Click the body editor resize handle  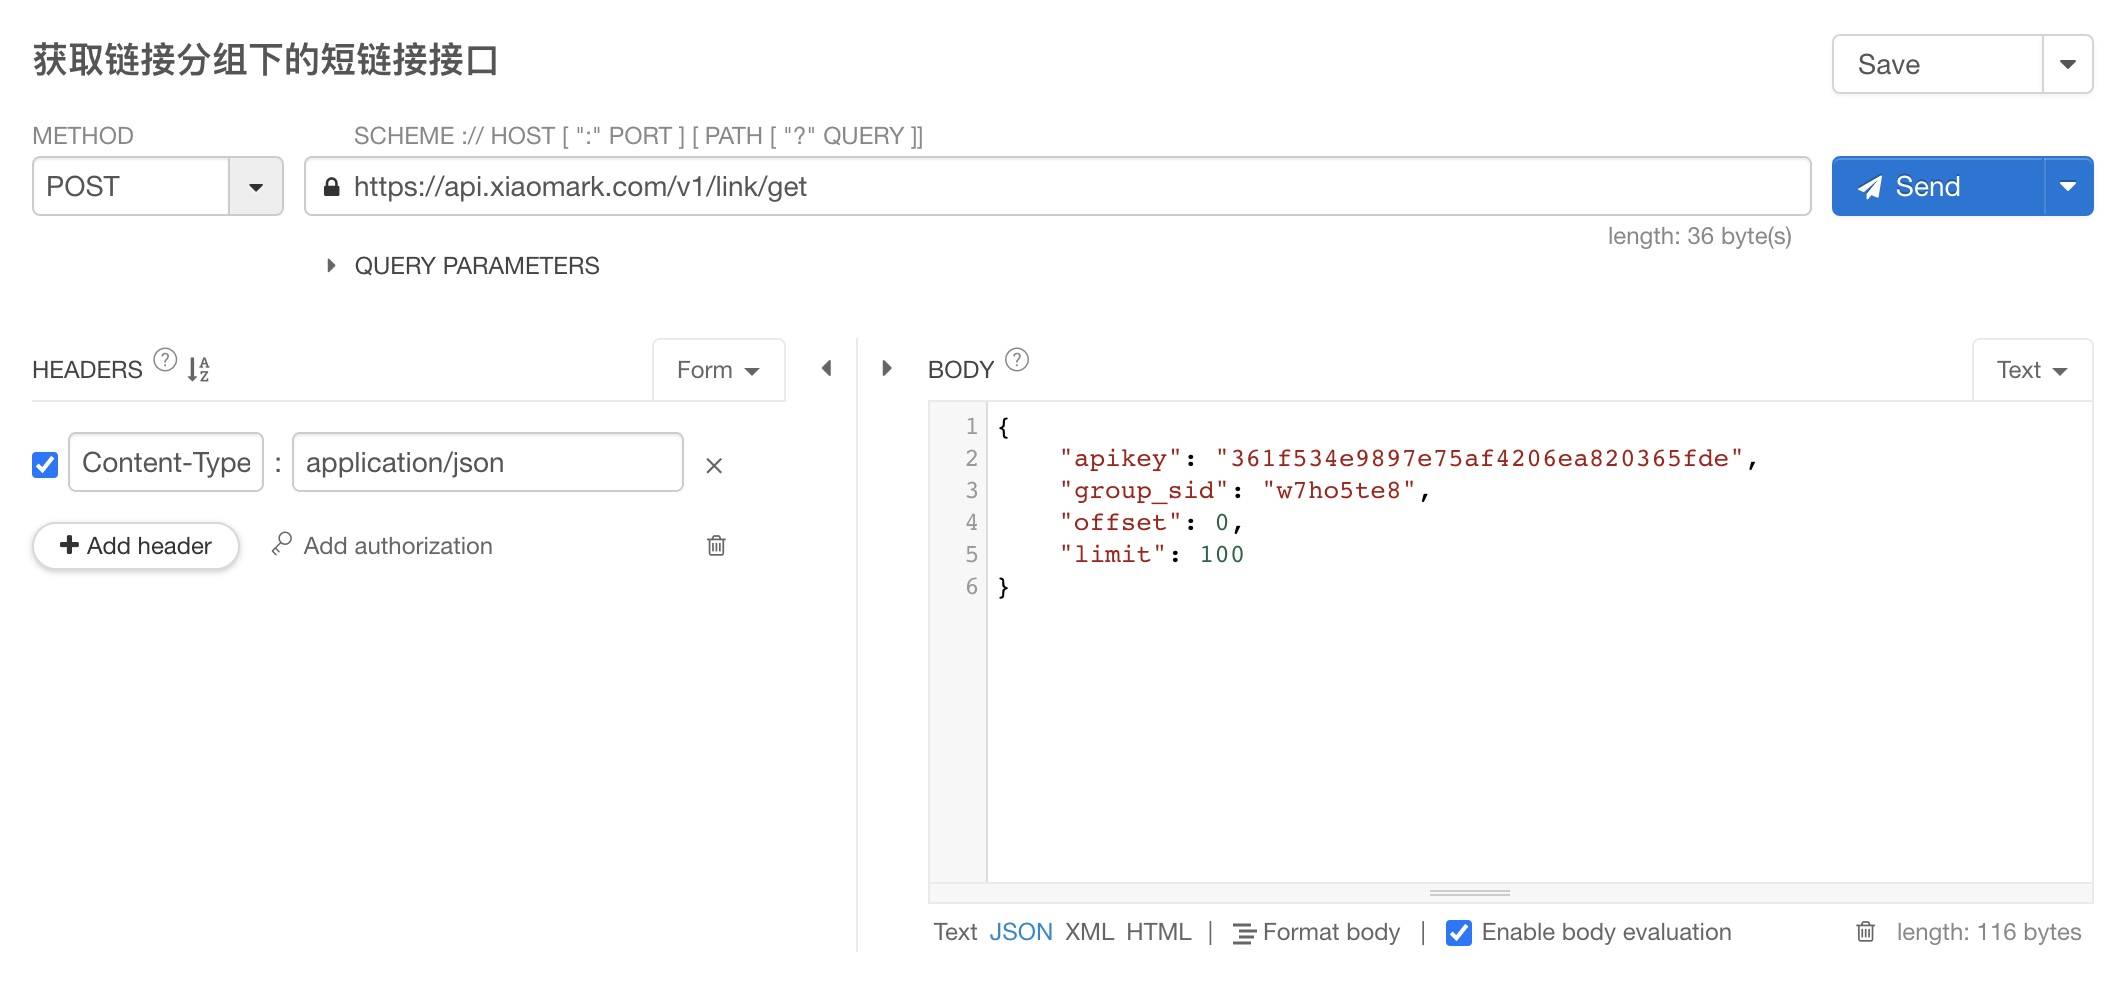[x=1470, y=892]
